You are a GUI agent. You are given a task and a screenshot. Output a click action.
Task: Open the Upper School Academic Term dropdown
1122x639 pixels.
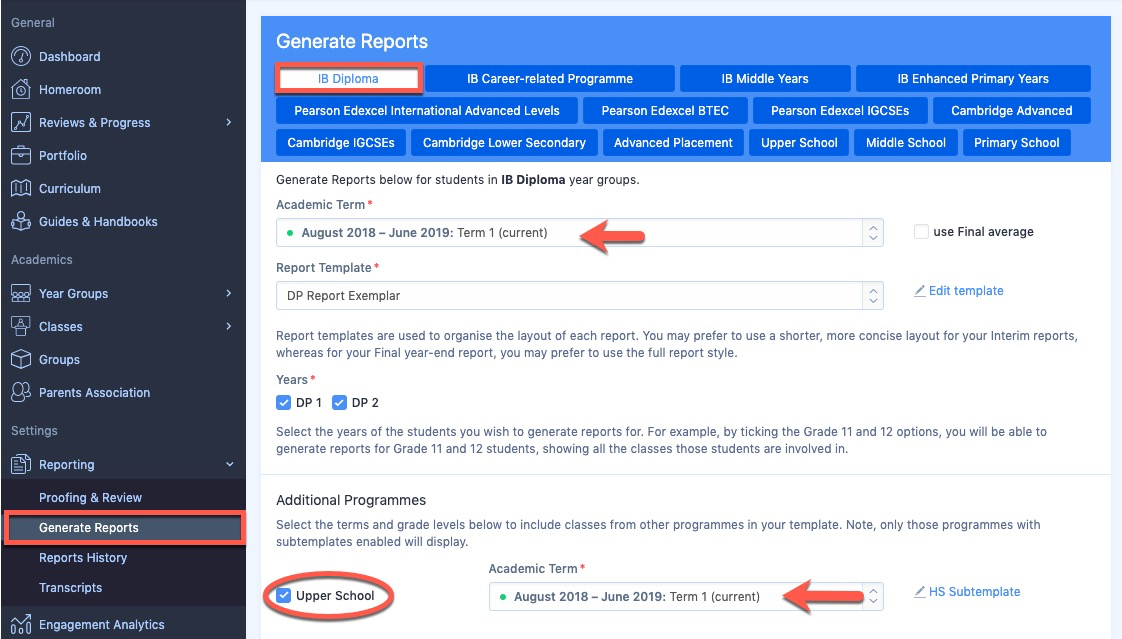pos(686,597)
